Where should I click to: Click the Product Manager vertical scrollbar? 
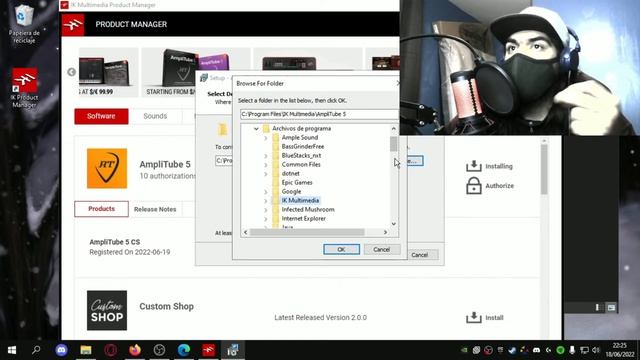point(544,169)
